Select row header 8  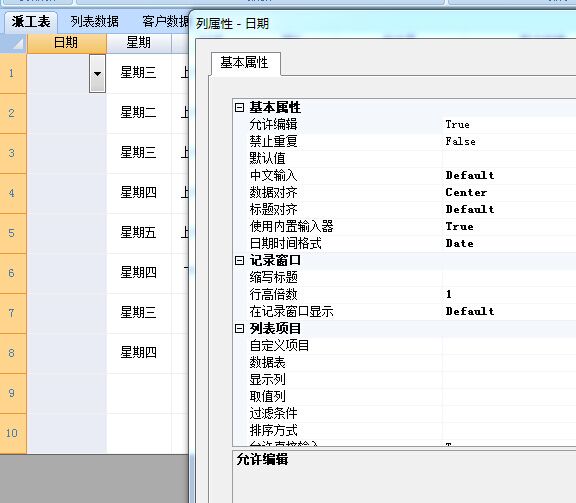[x=13, y=353]
